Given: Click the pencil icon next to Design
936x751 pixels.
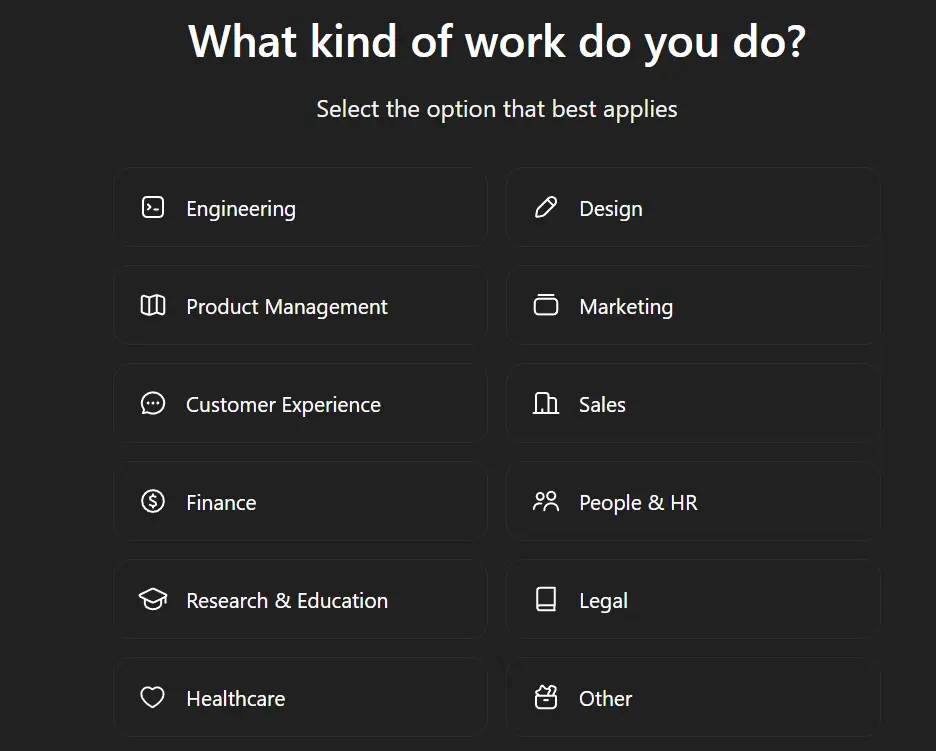Looking at the screenshot, I should click(546, 208).
